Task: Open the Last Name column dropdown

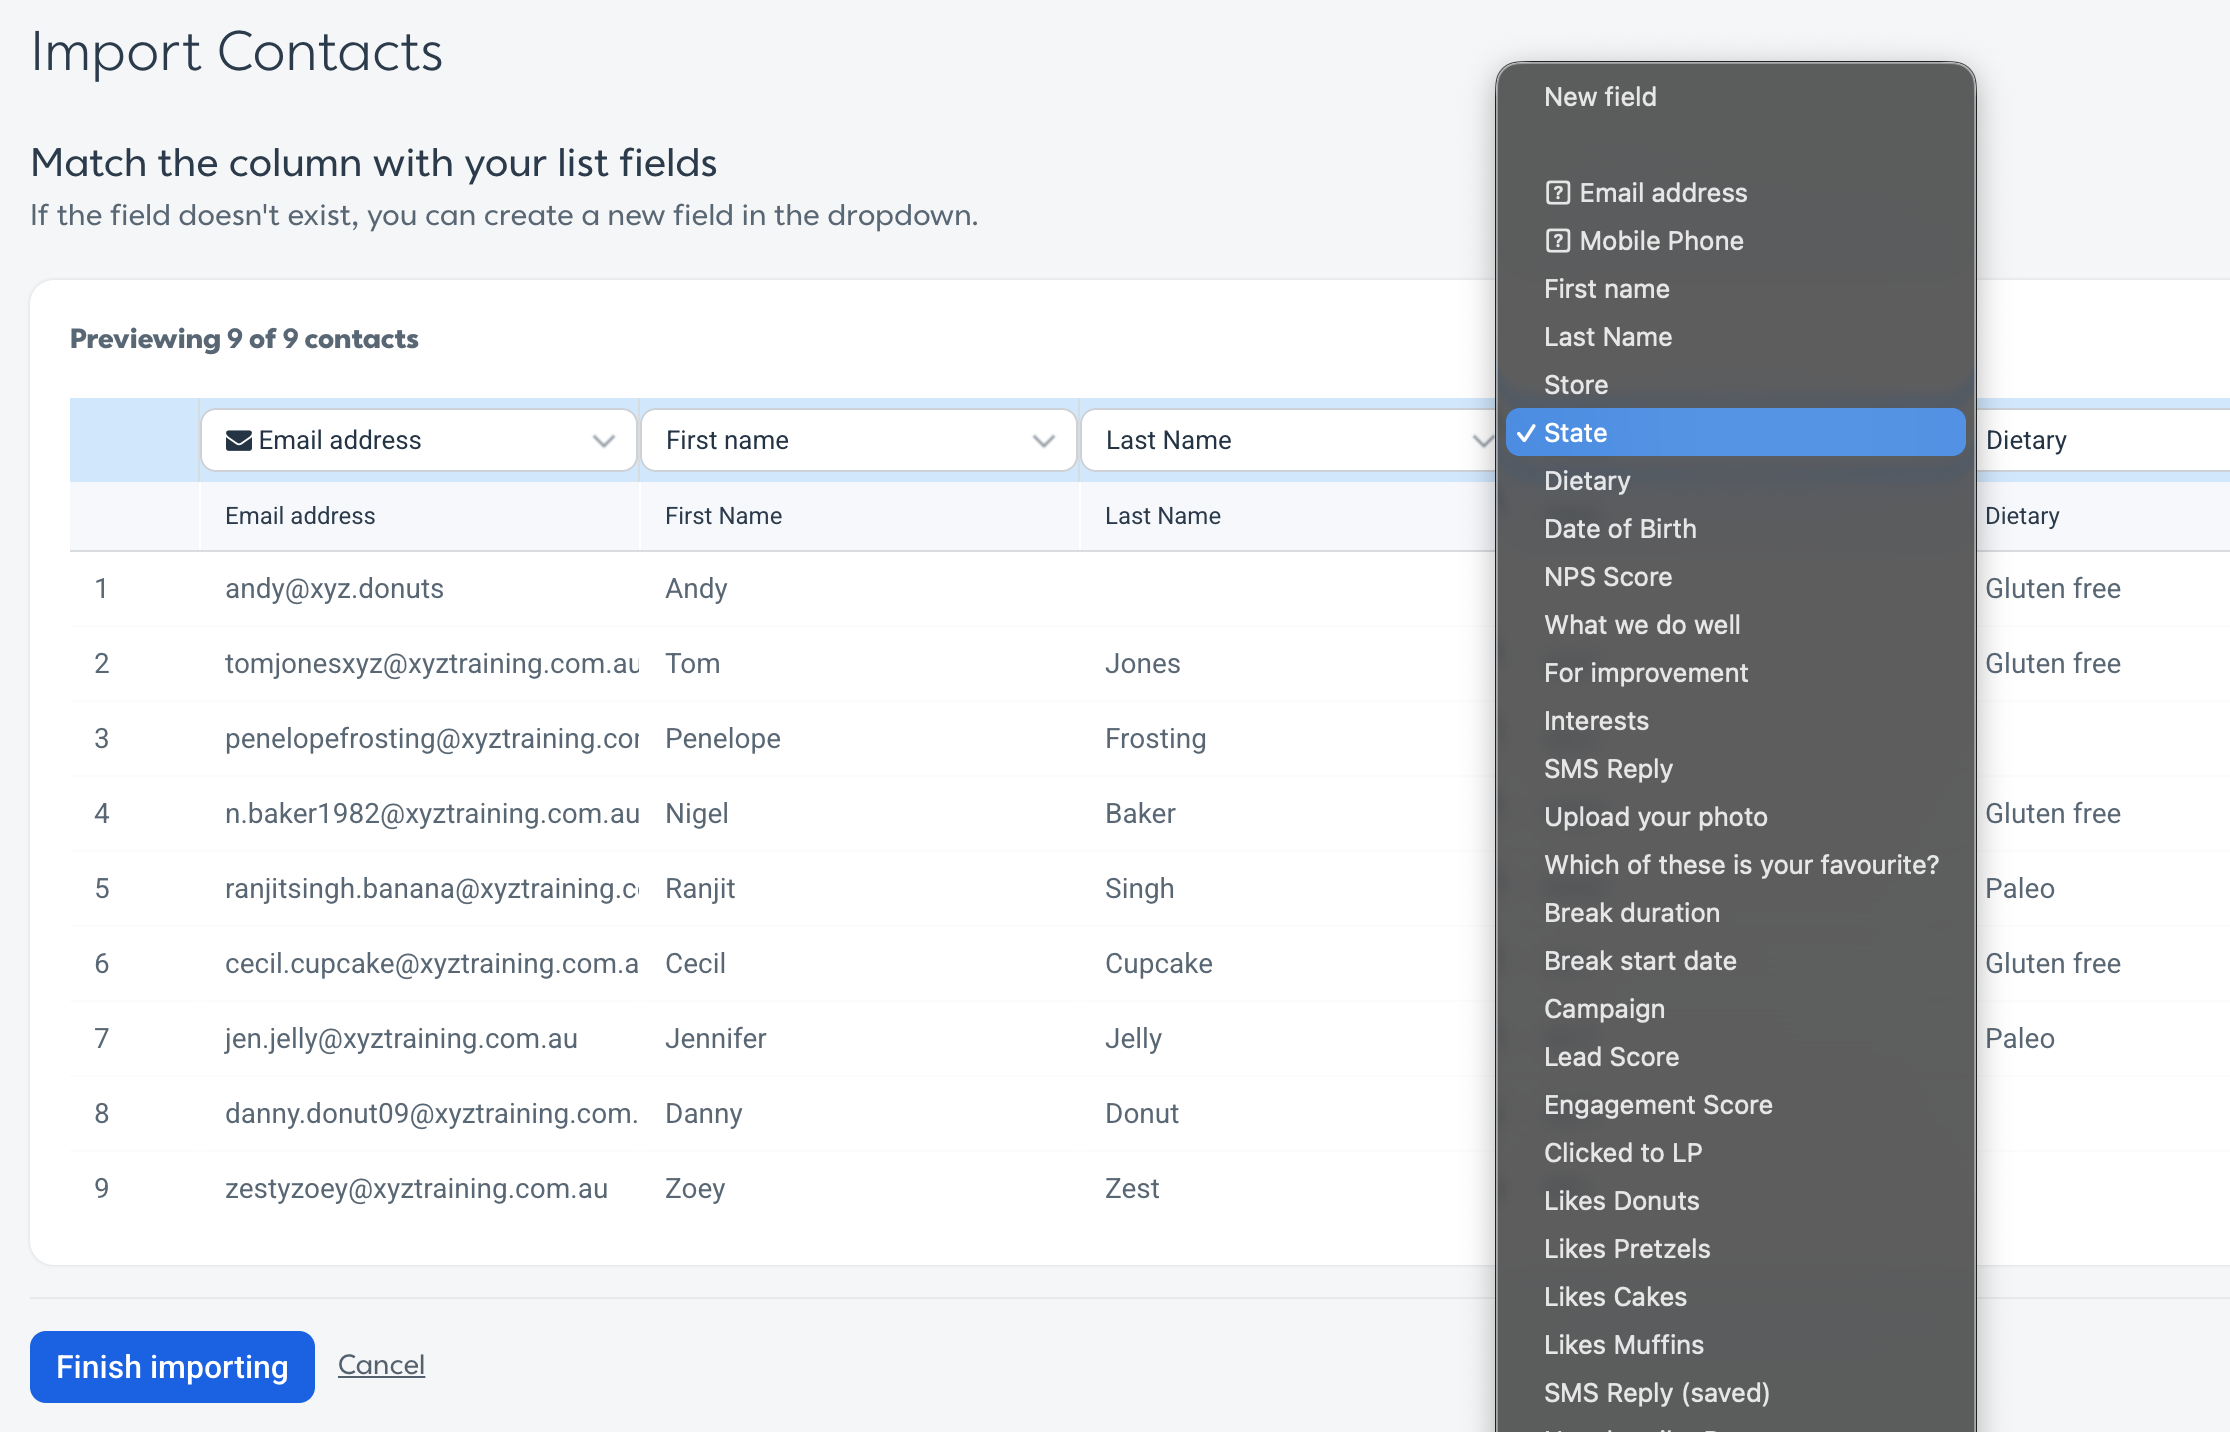Action: click(x=1290, y=440)
